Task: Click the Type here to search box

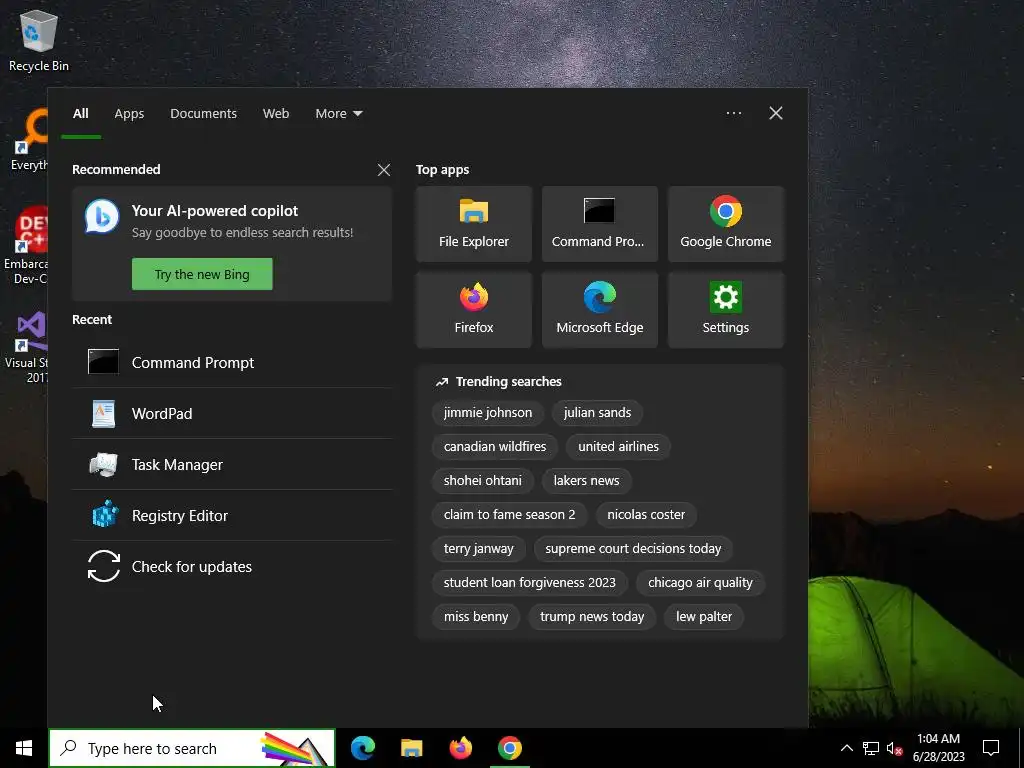Action: click(x=192, y=748)
